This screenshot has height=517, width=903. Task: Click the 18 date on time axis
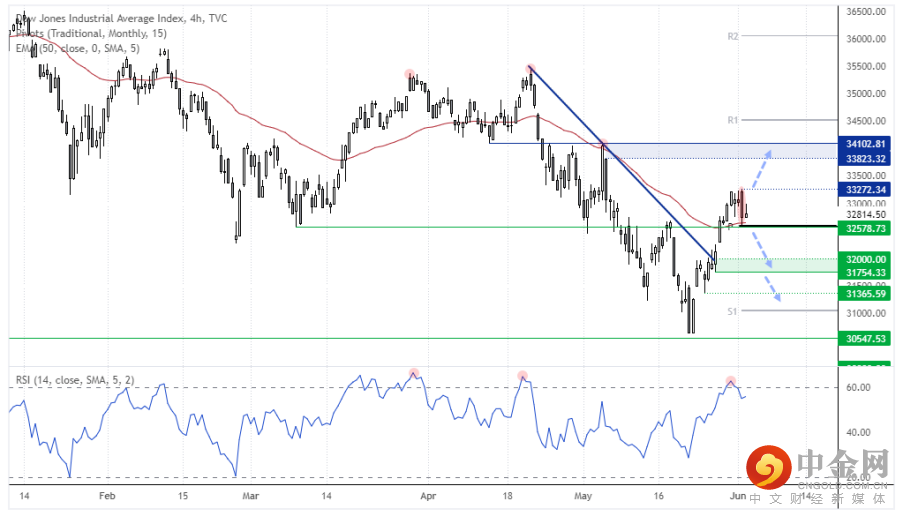pos(507,496)
